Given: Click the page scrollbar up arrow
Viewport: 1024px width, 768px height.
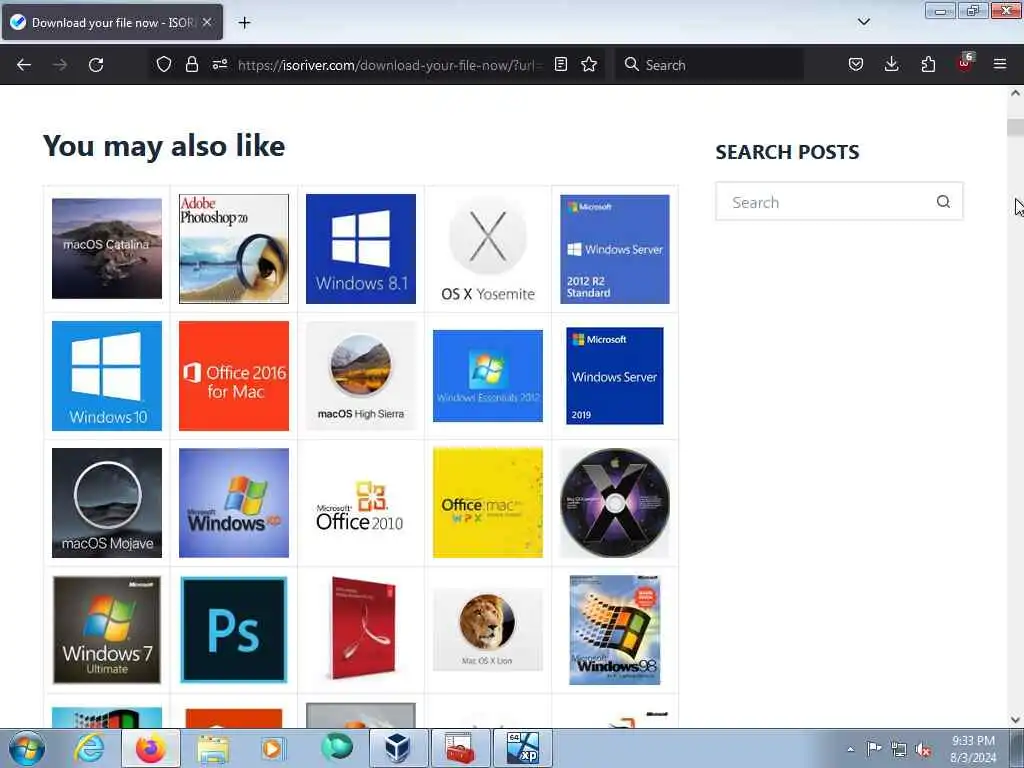Looking at the screenshot, I should click(x=1015, y=93).
